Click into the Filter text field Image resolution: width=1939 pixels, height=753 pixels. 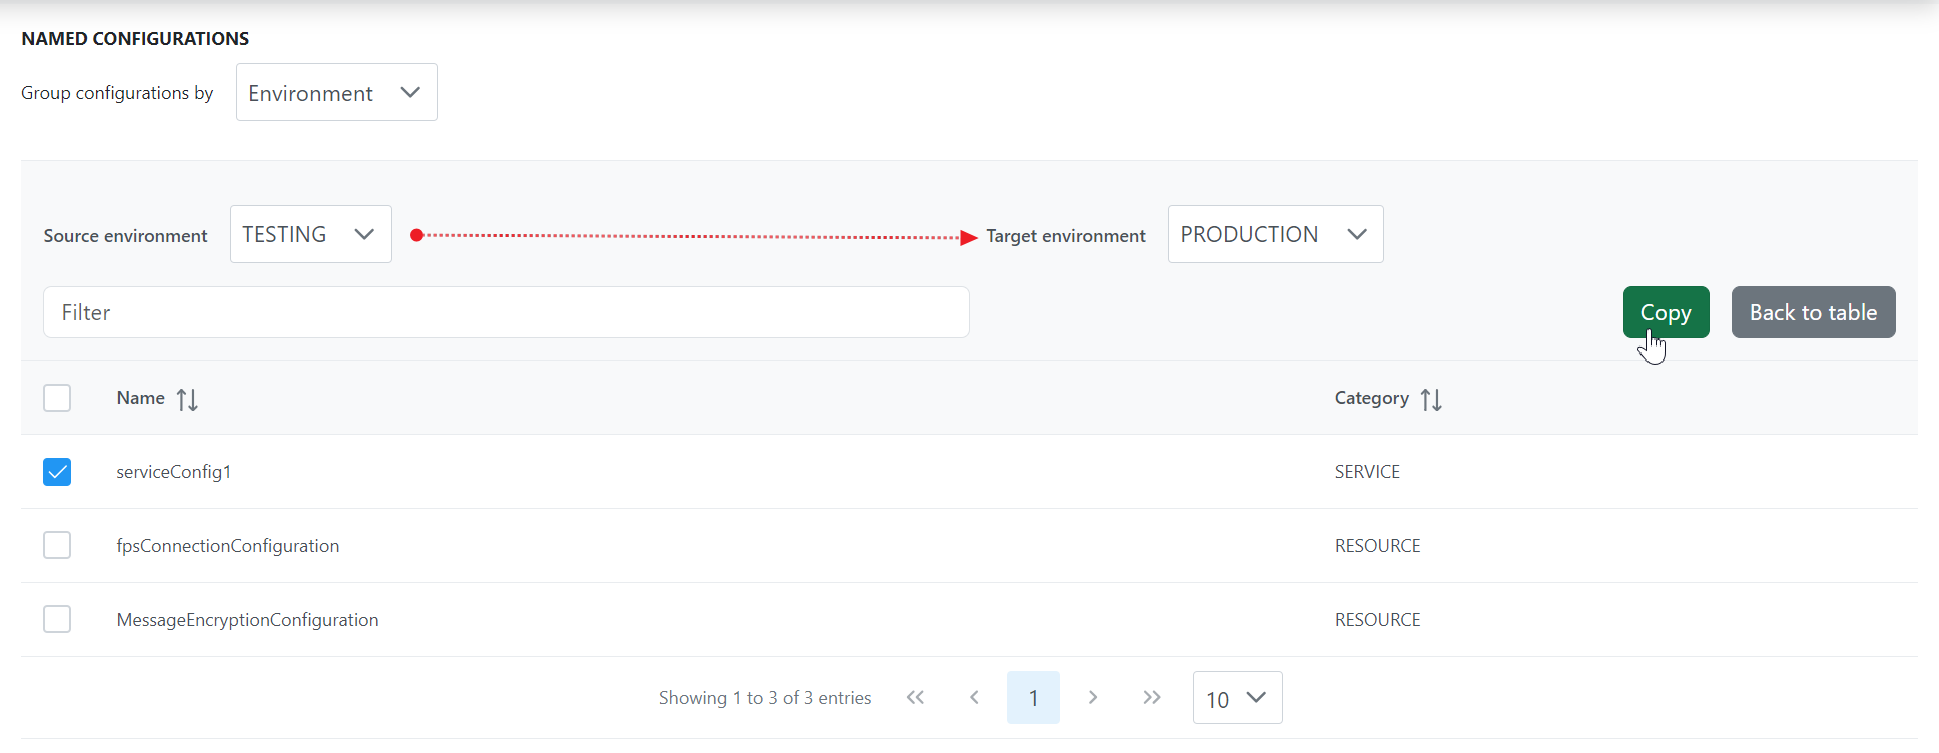tap(506, 312)
